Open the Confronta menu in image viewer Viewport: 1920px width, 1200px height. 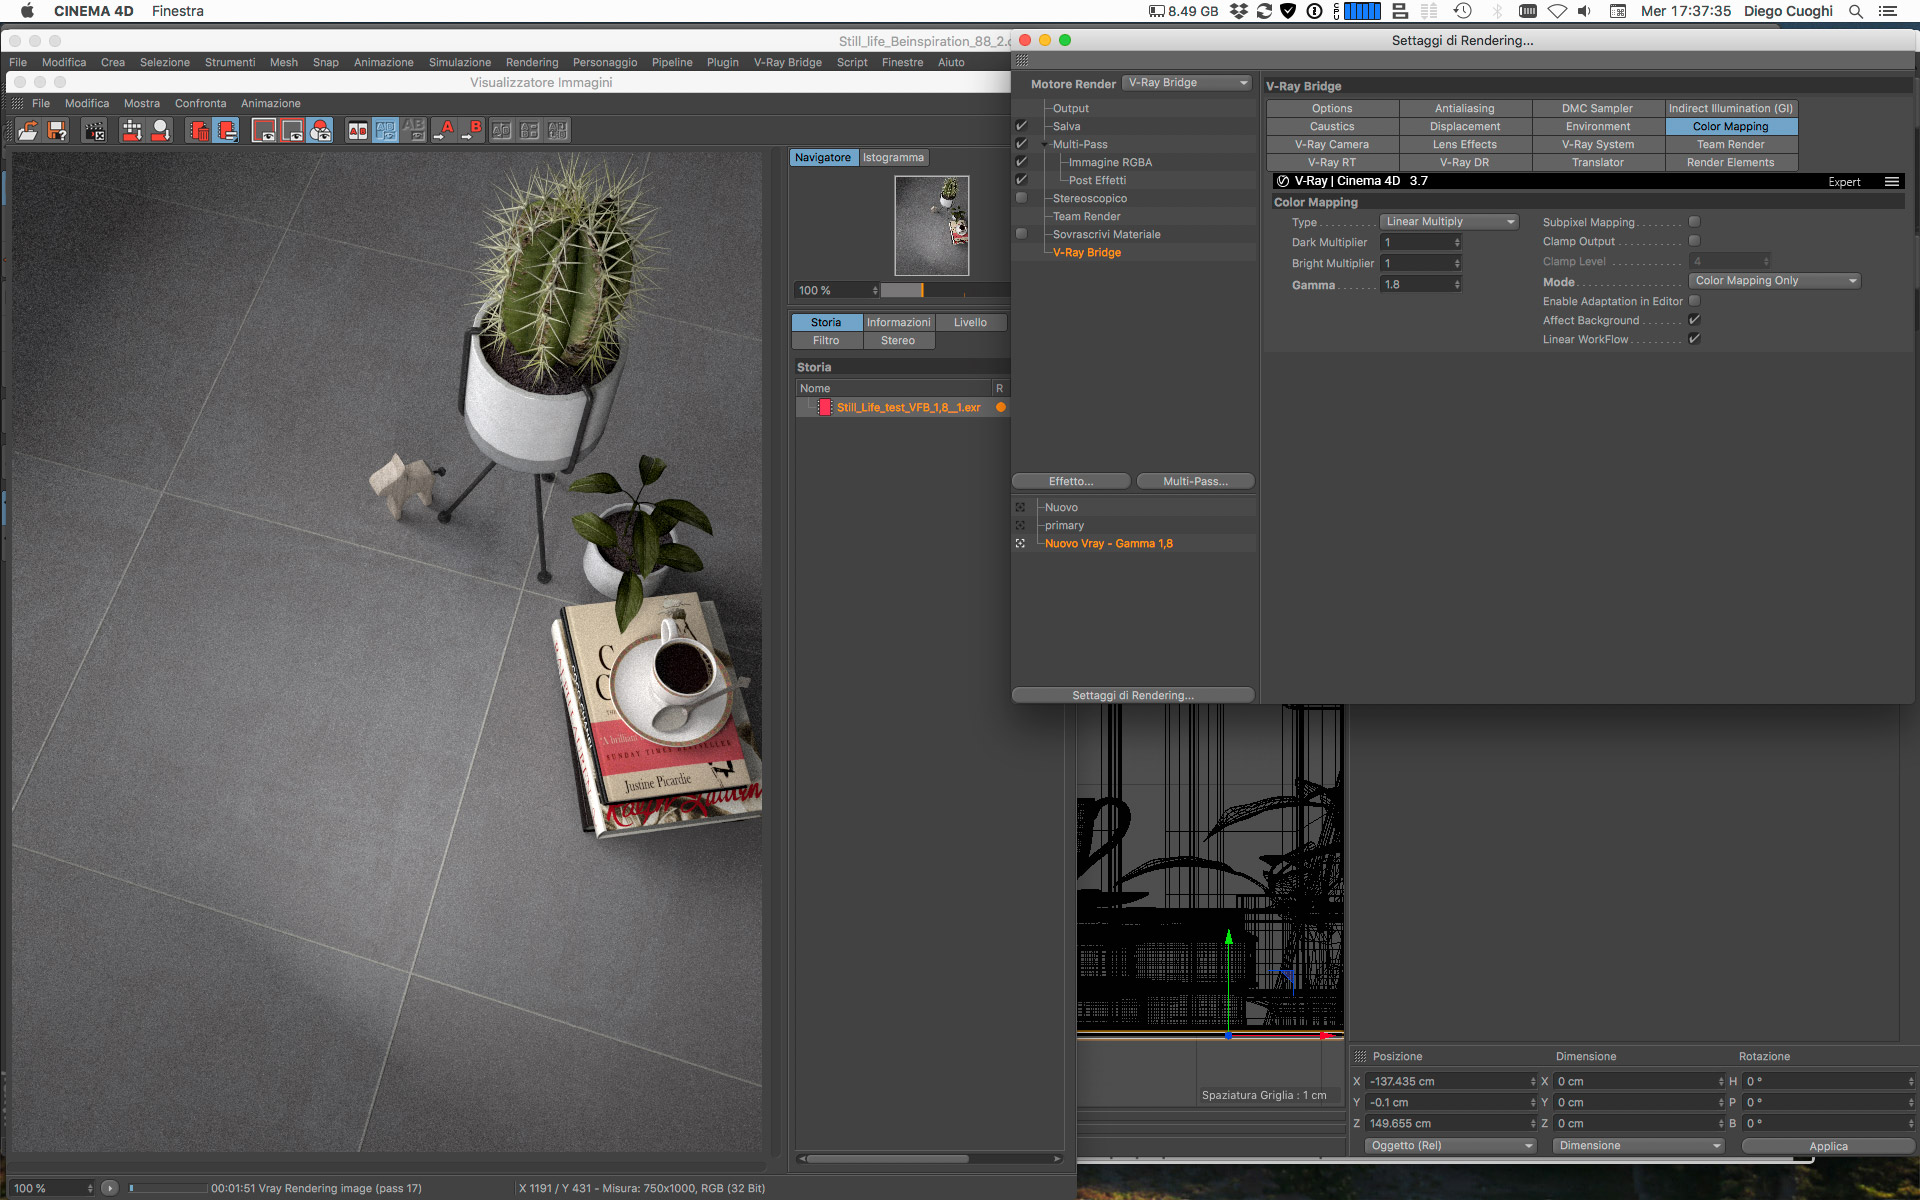[200, 104]
